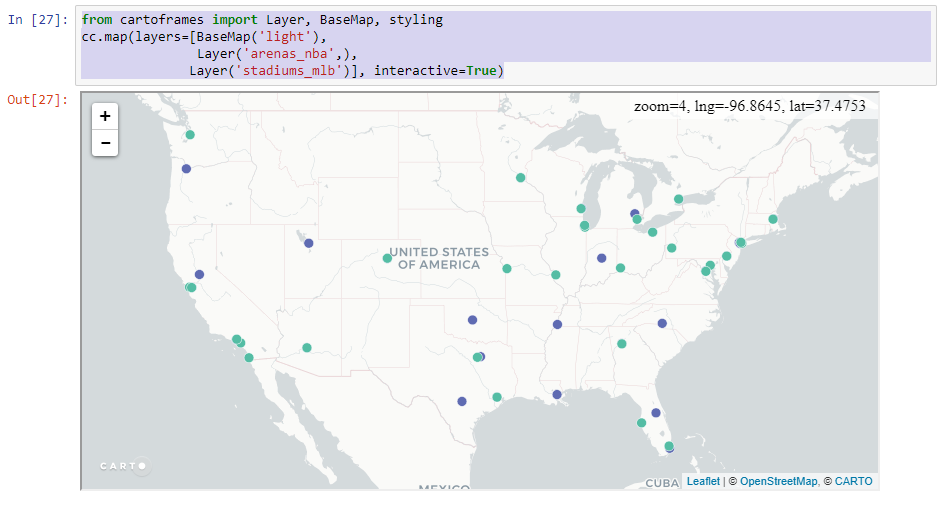Select green point near Phoenix
The image size is (941, 505).
tap(307, 348)
